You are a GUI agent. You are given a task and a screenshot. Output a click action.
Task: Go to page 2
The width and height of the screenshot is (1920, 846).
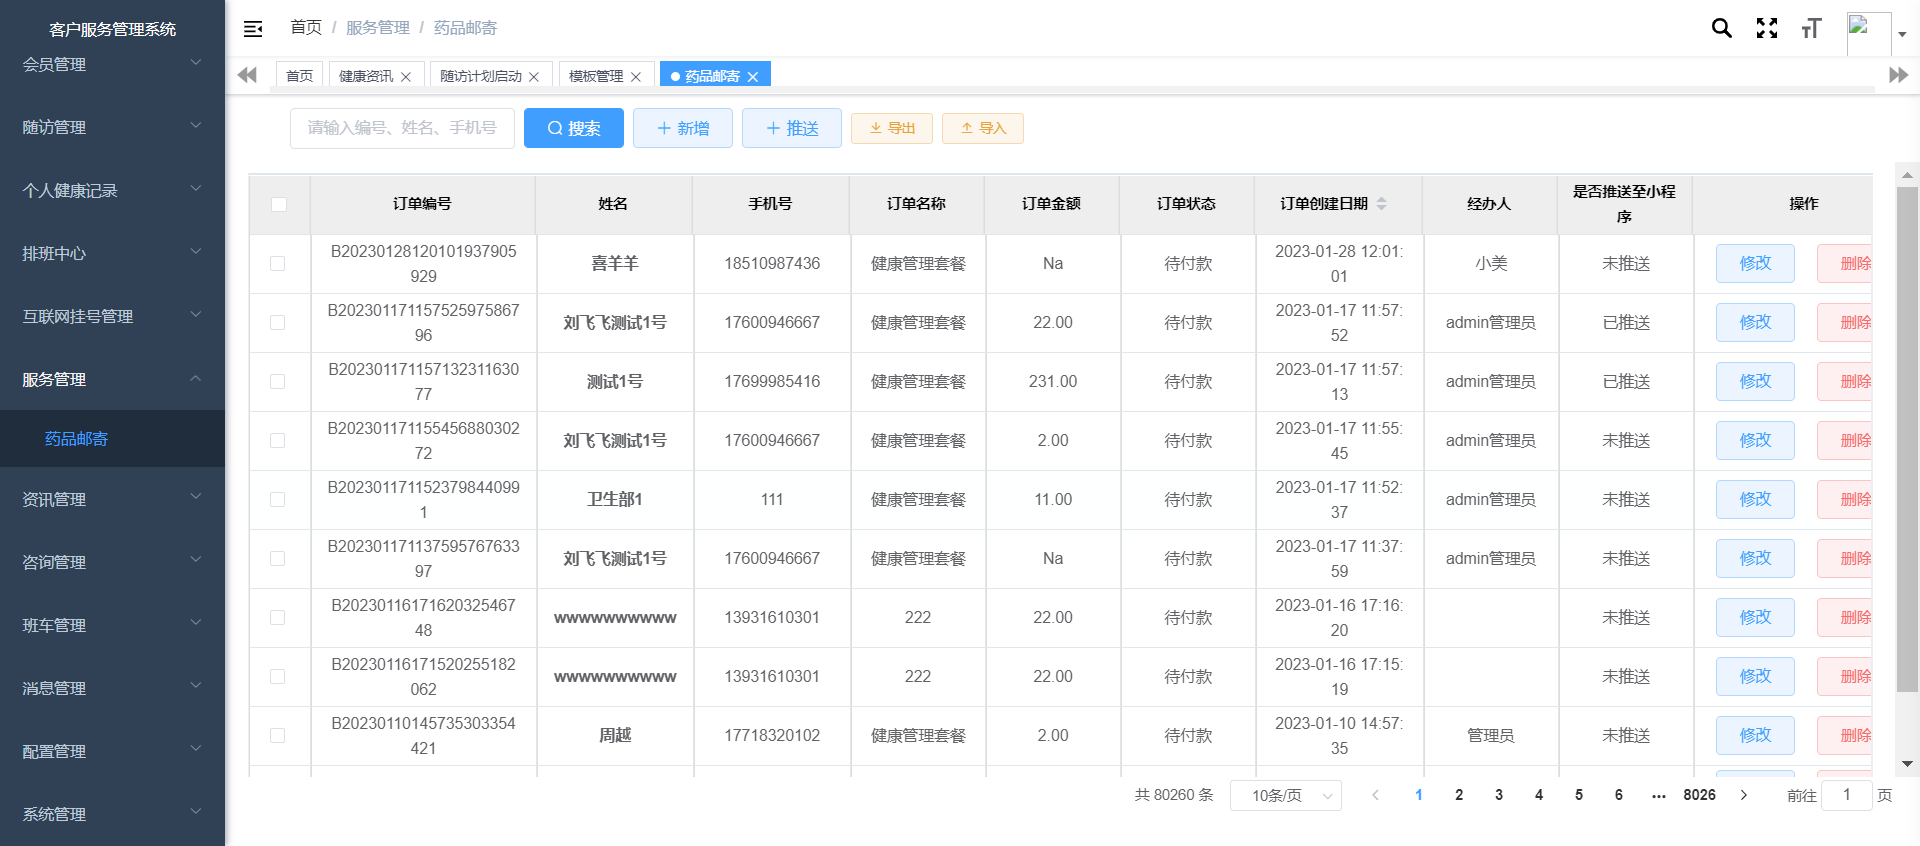coord(1459,795)
